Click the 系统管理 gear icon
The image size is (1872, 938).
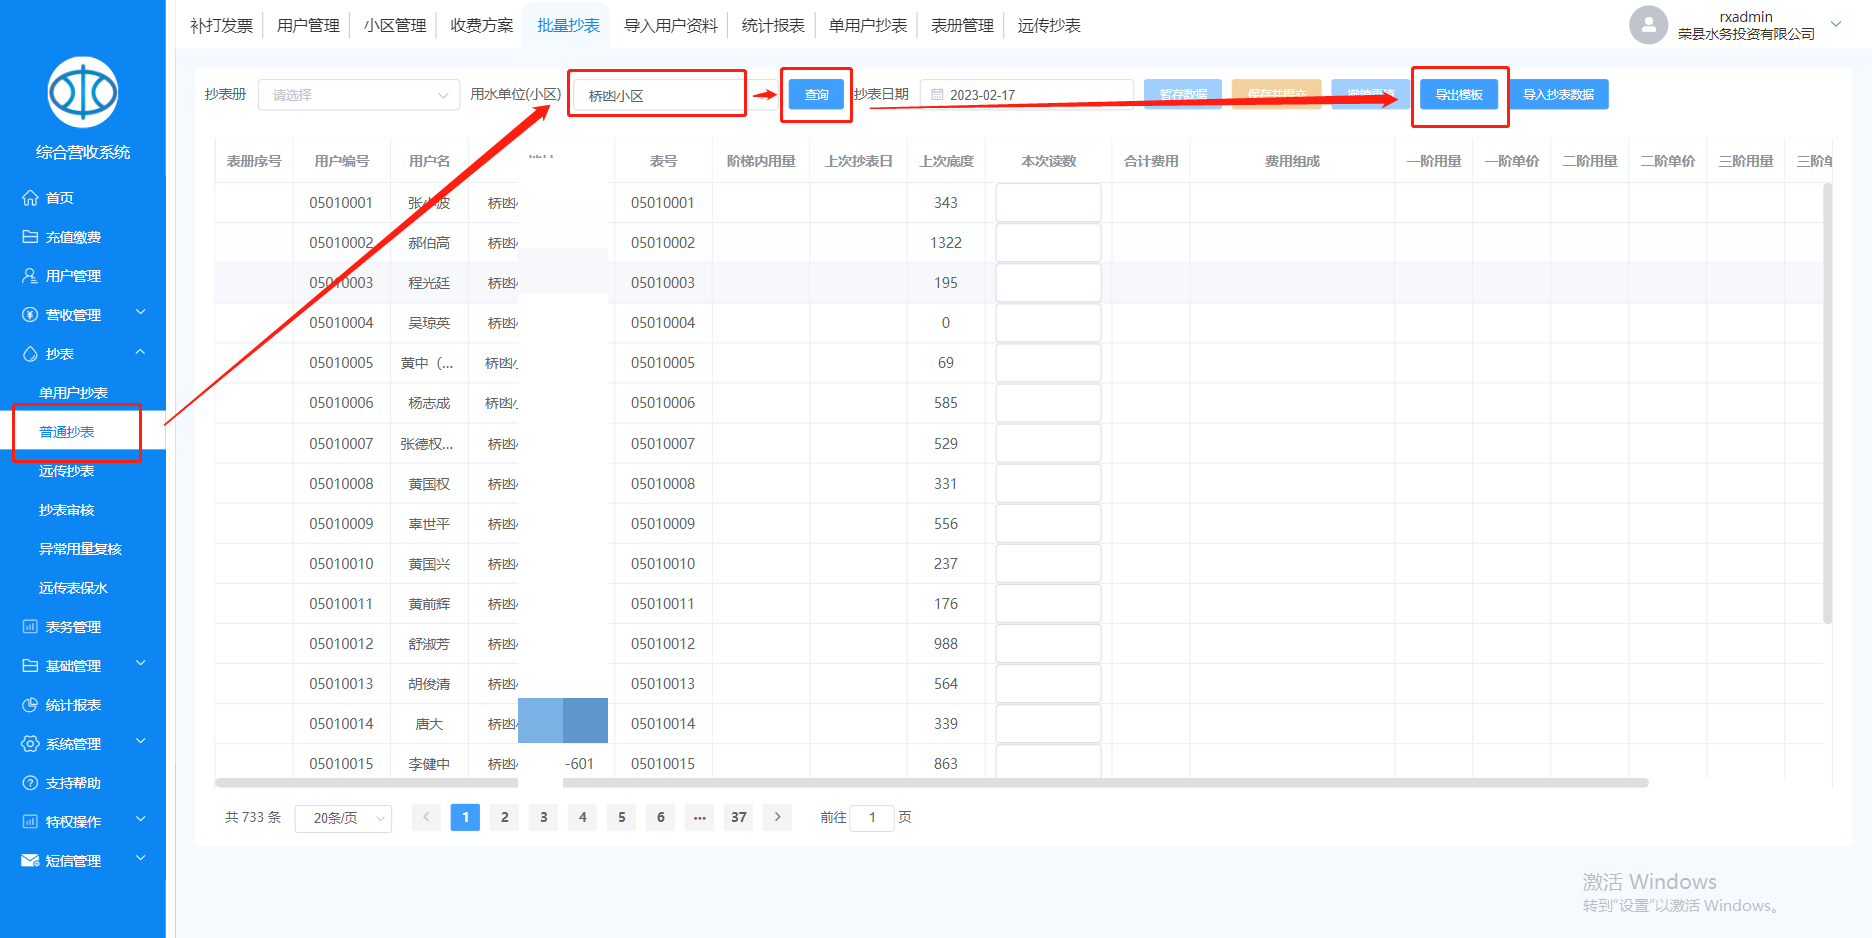pos(30,744)
